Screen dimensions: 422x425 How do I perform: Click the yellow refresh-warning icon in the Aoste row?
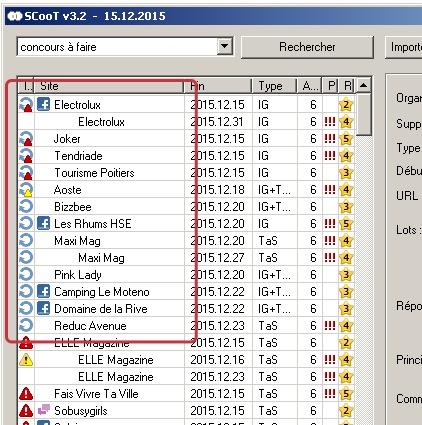[x=26, y=190]
